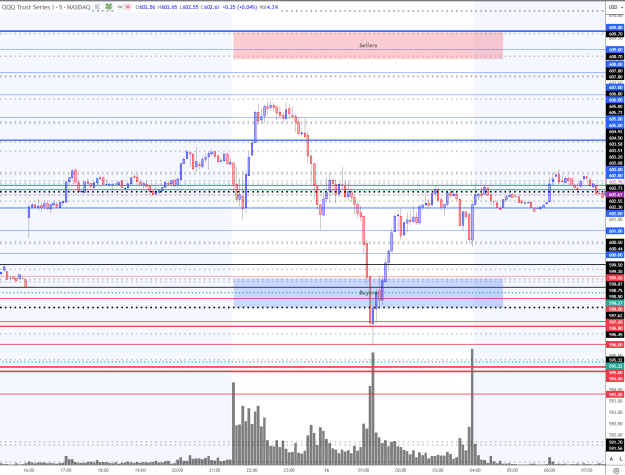The height and width of the screenshot is (475, 625).
Task: Click the 23:00 label on the time axis
Action: click(289, 470)
